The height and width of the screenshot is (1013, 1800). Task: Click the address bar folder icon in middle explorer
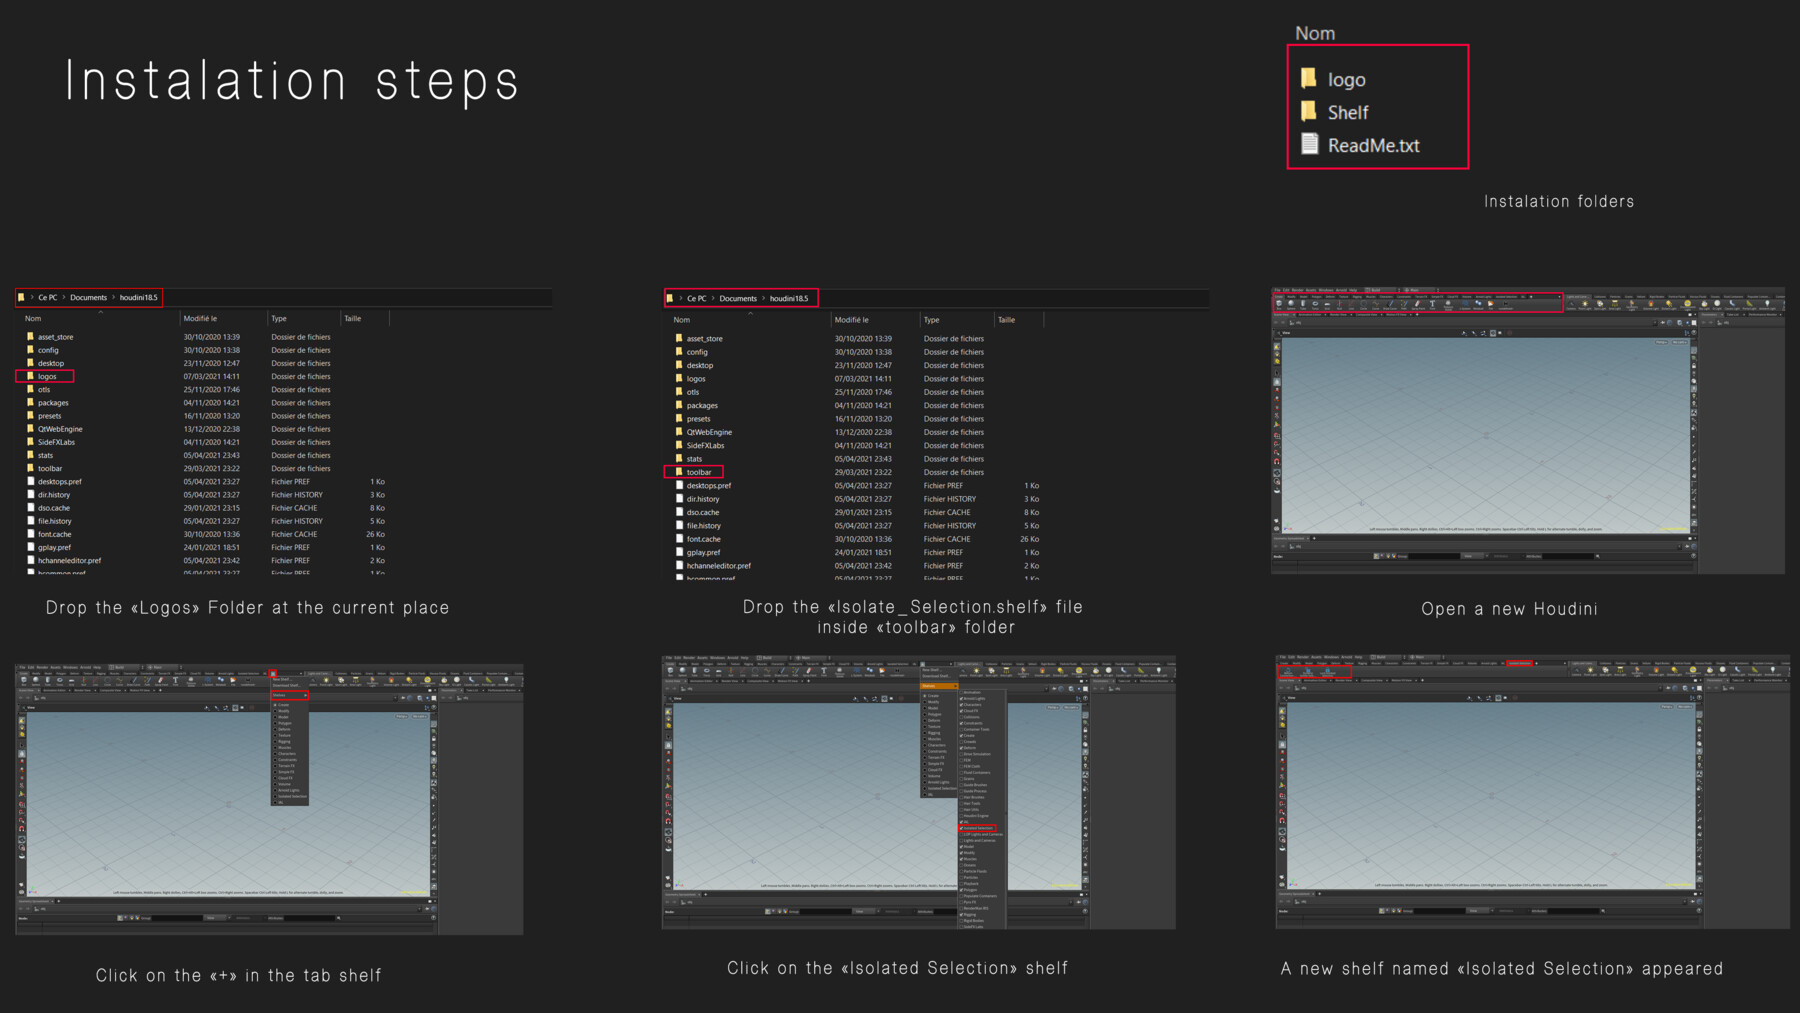670,298
